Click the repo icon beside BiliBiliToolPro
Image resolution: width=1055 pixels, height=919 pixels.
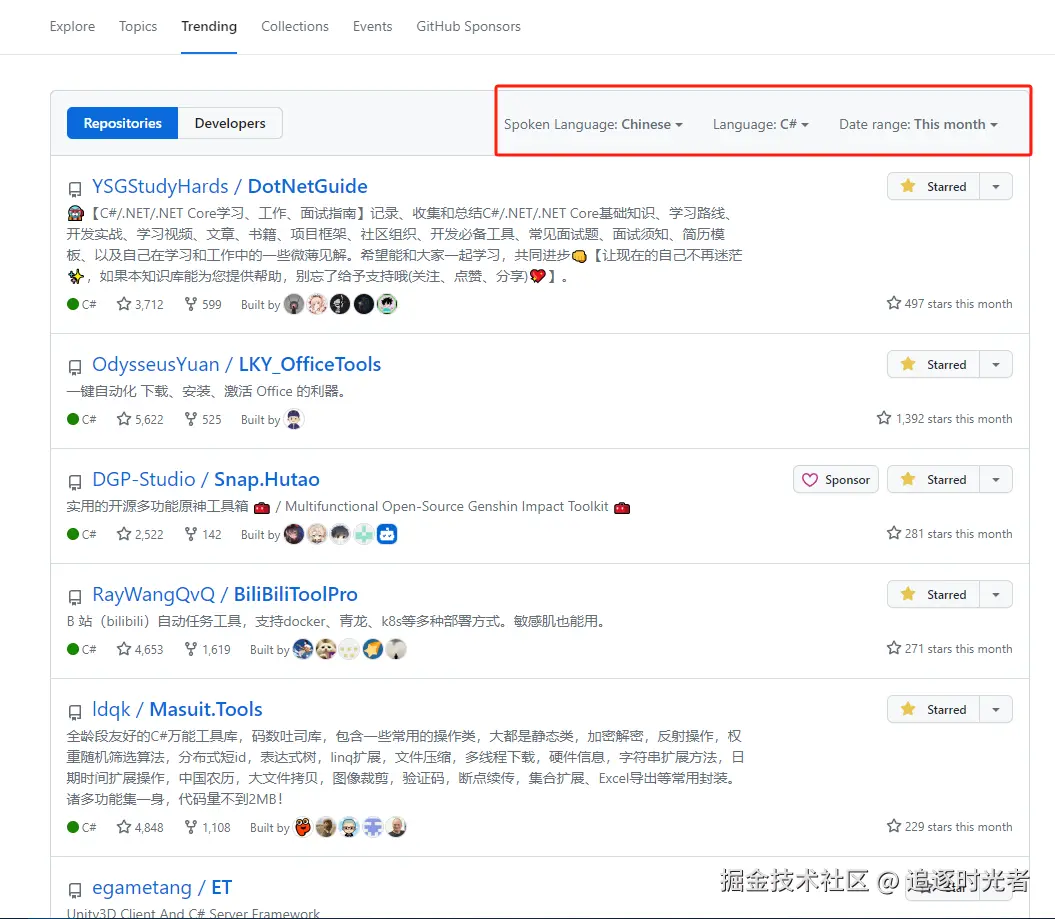[x=75, y=597]
